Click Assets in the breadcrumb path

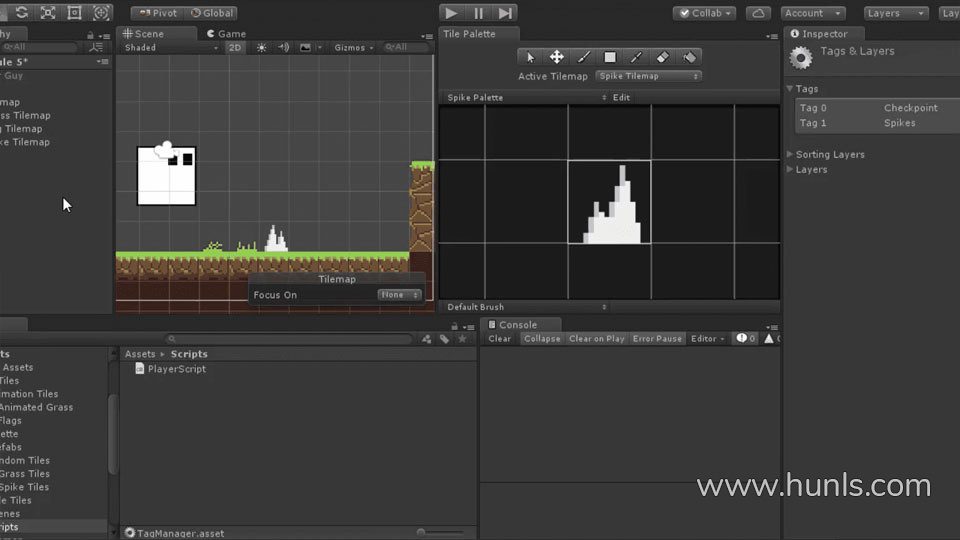pyautogui.click(x=140, y=354)
